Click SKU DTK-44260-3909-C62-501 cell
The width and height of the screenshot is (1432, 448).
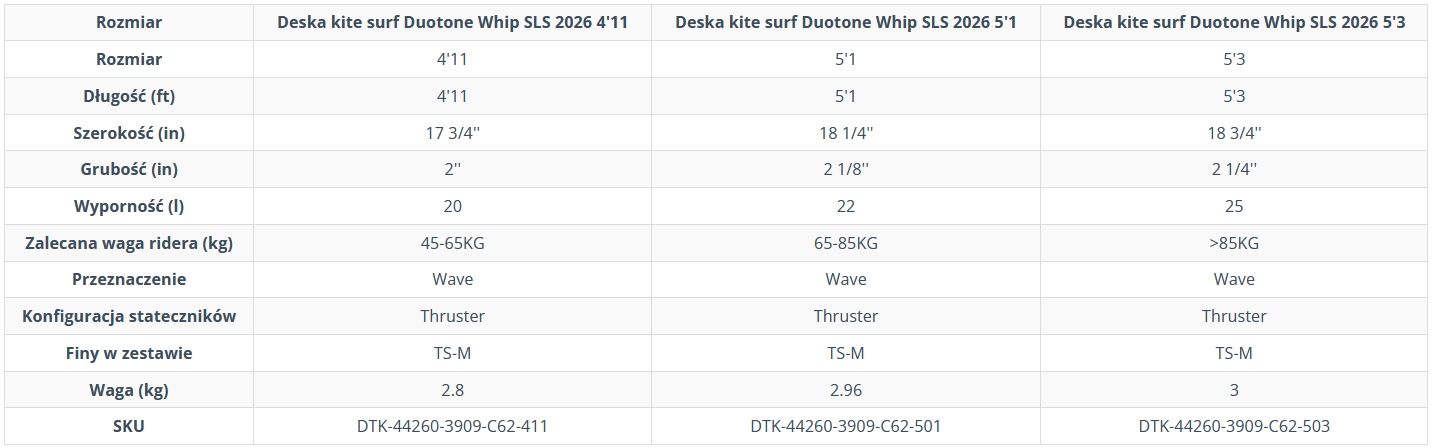pos(846,426)
